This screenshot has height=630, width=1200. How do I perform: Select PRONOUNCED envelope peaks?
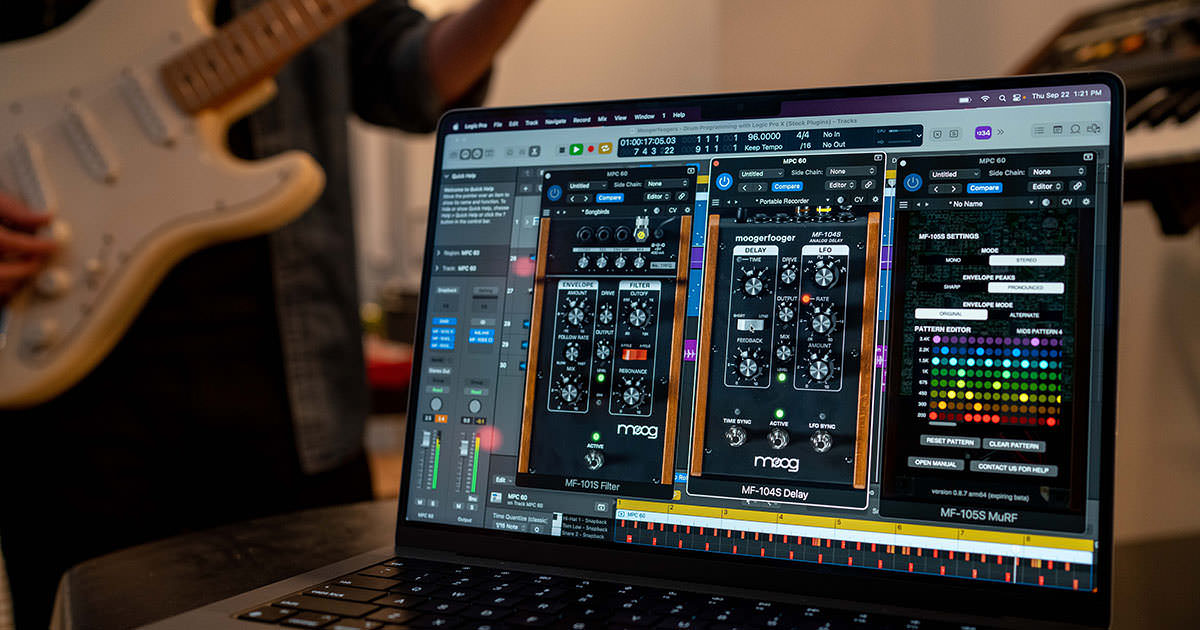pos(1026,287)
